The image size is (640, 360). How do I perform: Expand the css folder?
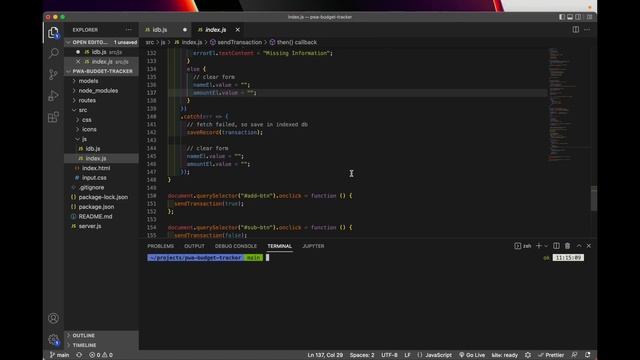(x=87, y=120)
